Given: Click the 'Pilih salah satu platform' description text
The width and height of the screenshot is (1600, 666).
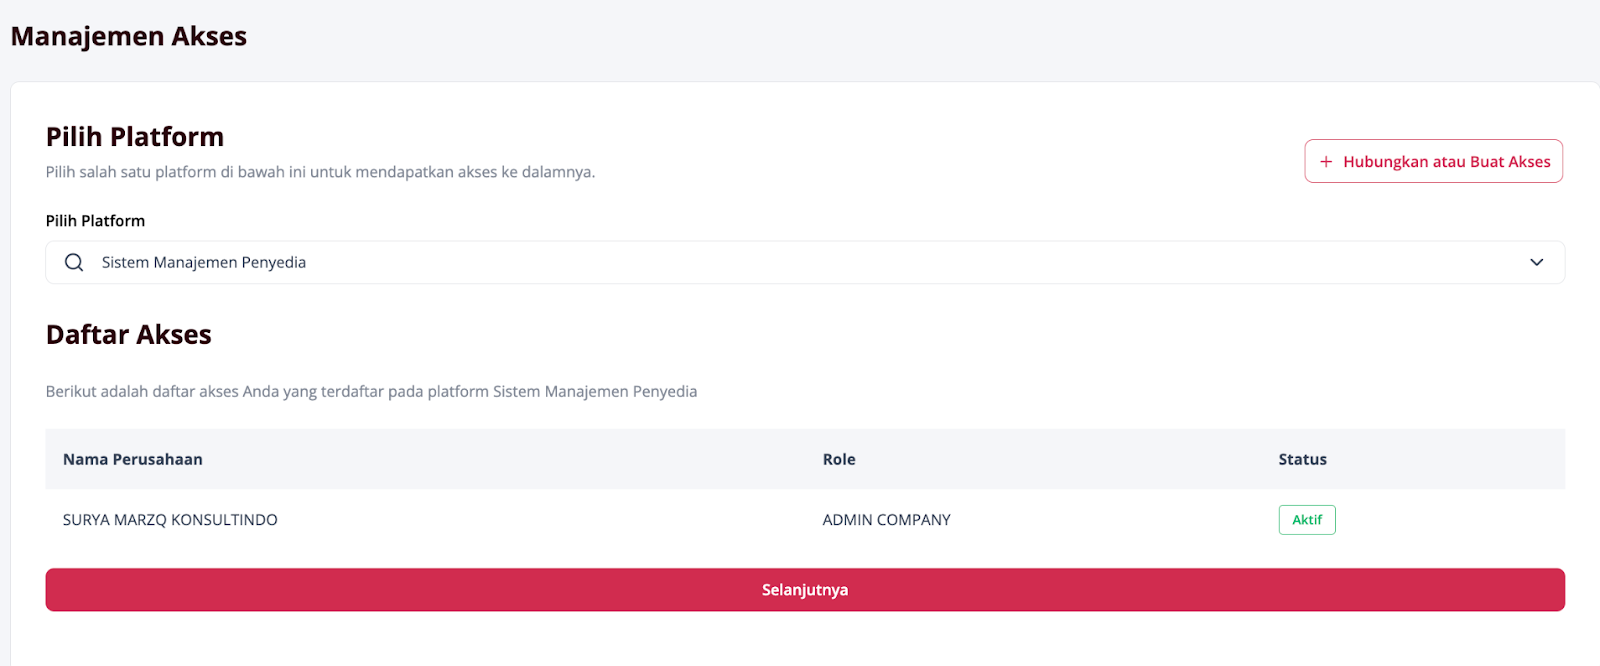Looking at the screenshot, I should point(320,172).
